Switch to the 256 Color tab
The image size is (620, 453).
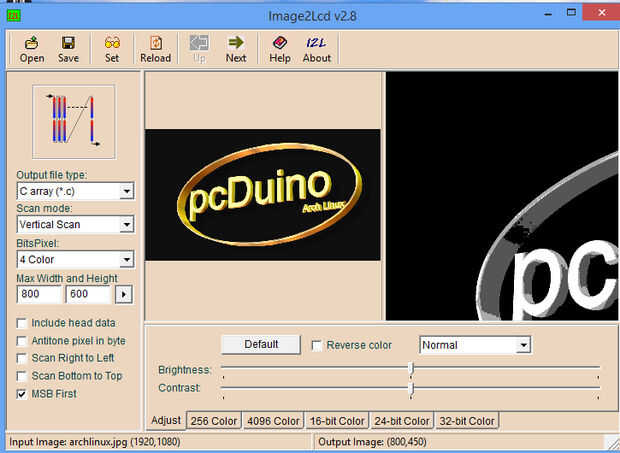point(214,421)
